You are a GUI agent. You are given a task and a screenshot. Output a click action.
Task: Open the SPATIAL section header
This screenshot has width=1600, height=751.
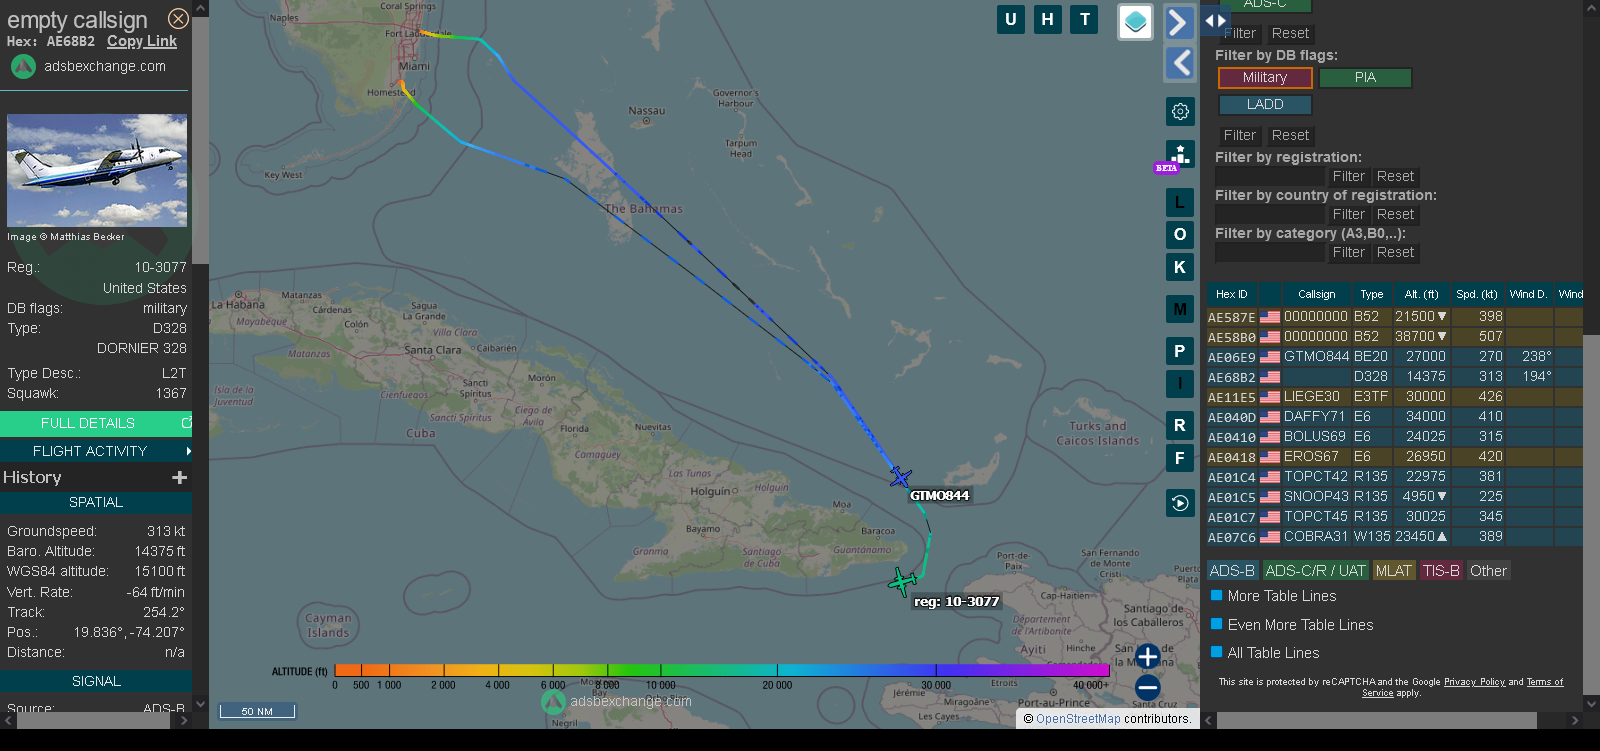click(96, 502)
